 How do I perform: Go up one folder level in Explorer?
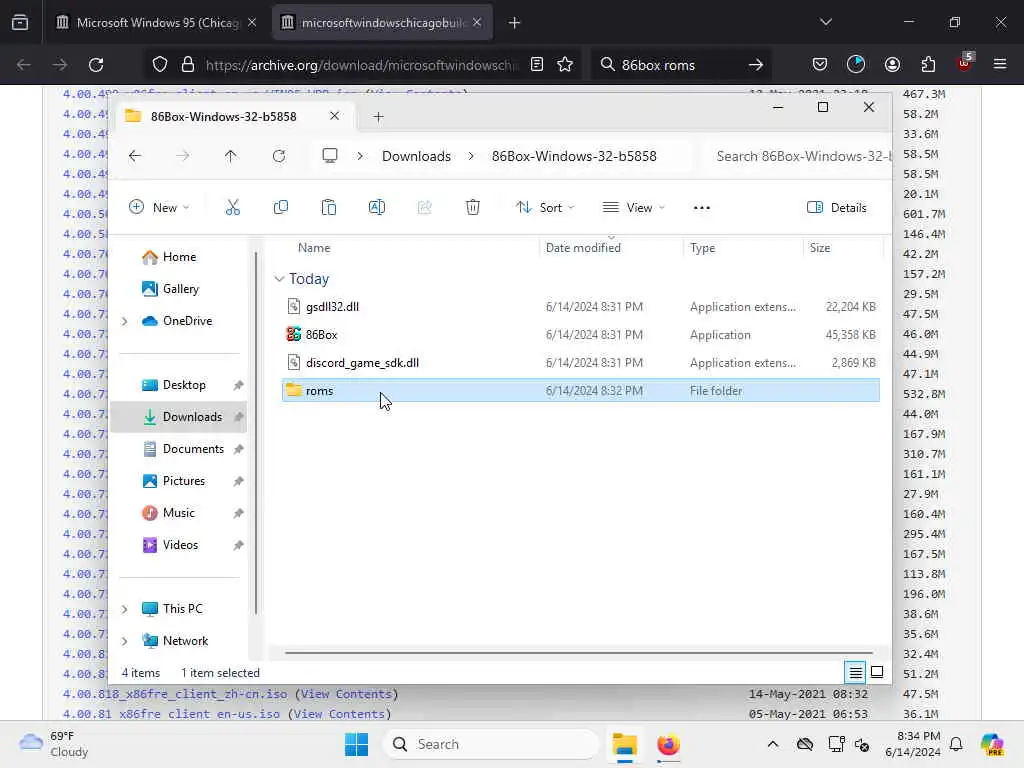[x=231, y=156]
